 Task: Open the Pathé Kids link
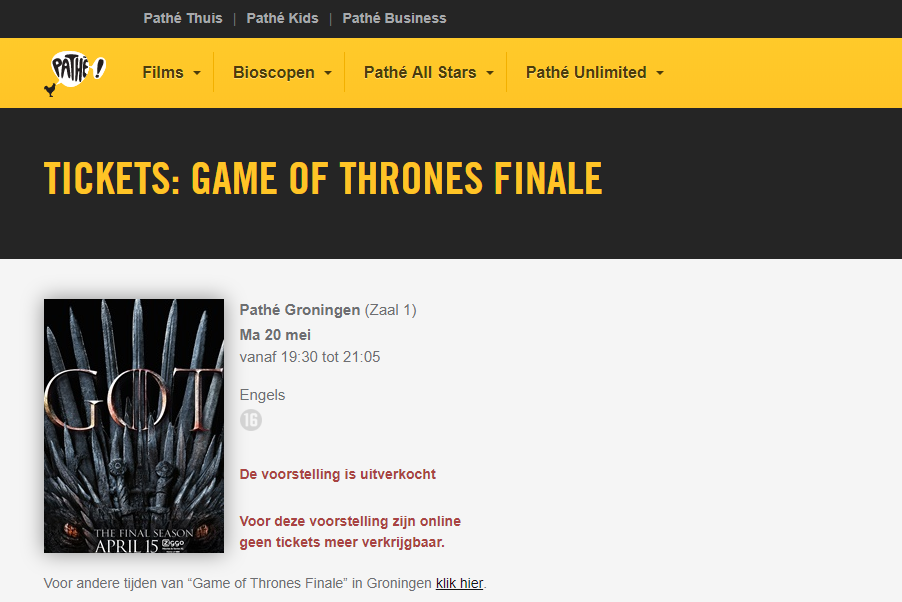coord(282,18)
